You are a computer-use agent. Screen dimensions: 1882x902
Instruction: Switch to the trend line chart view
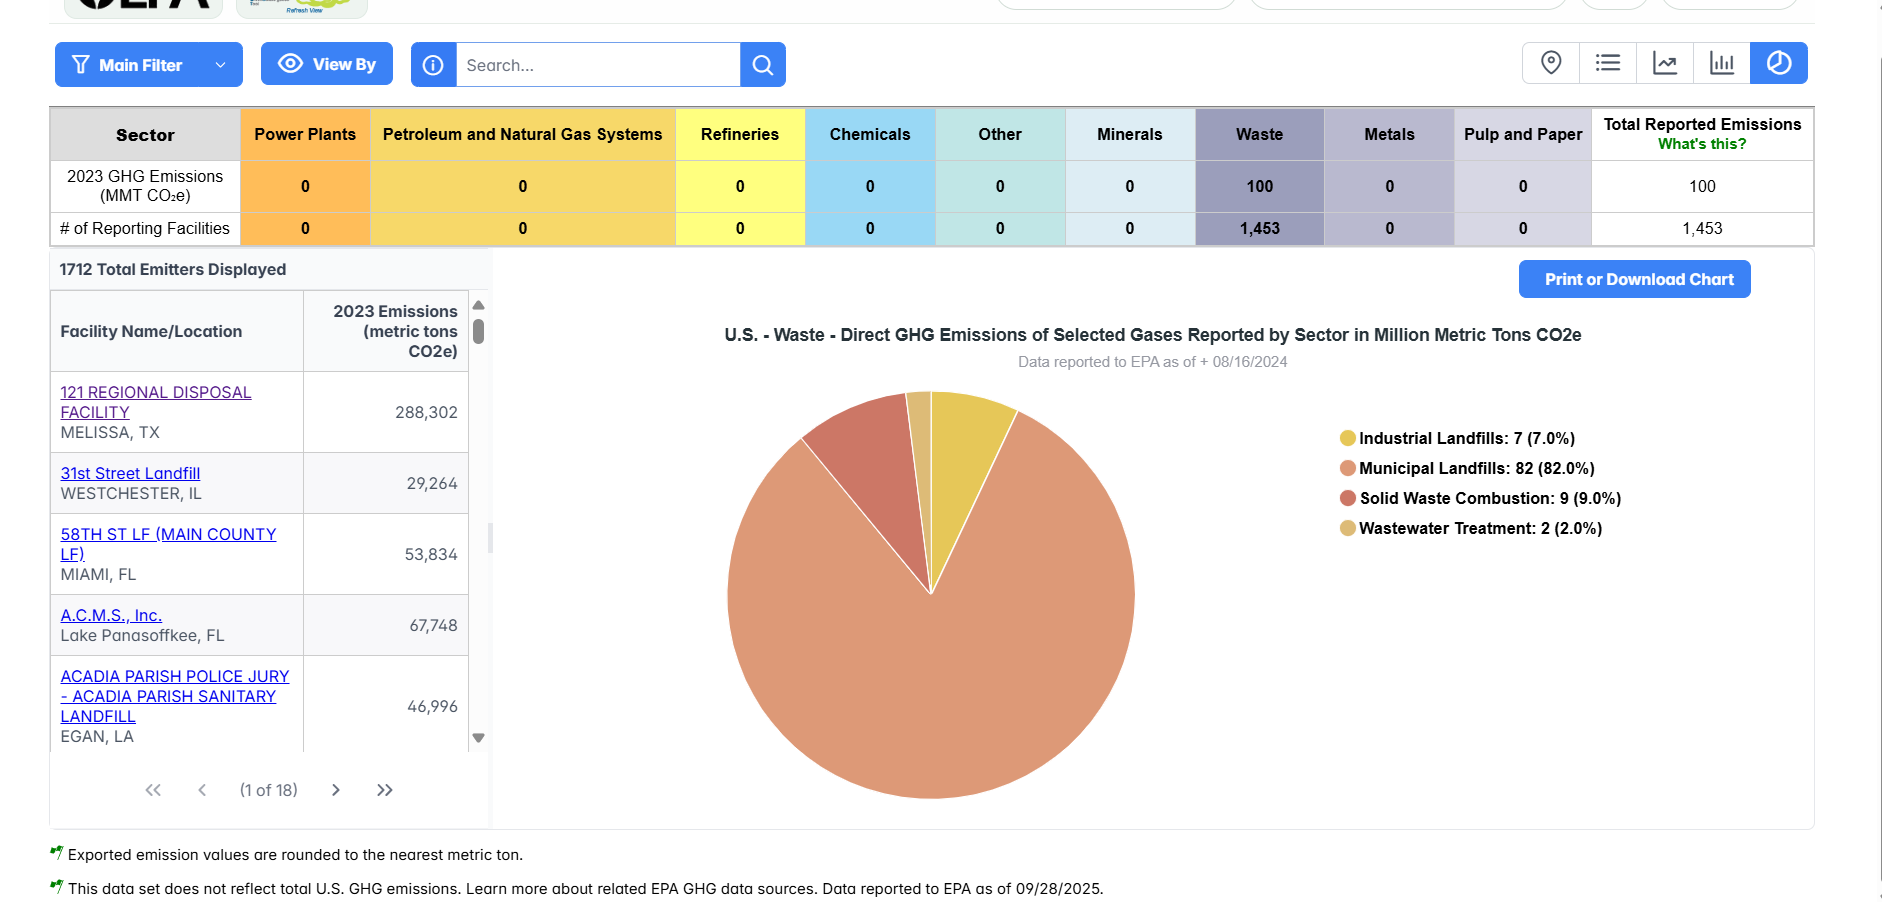tap(1665, 62)
